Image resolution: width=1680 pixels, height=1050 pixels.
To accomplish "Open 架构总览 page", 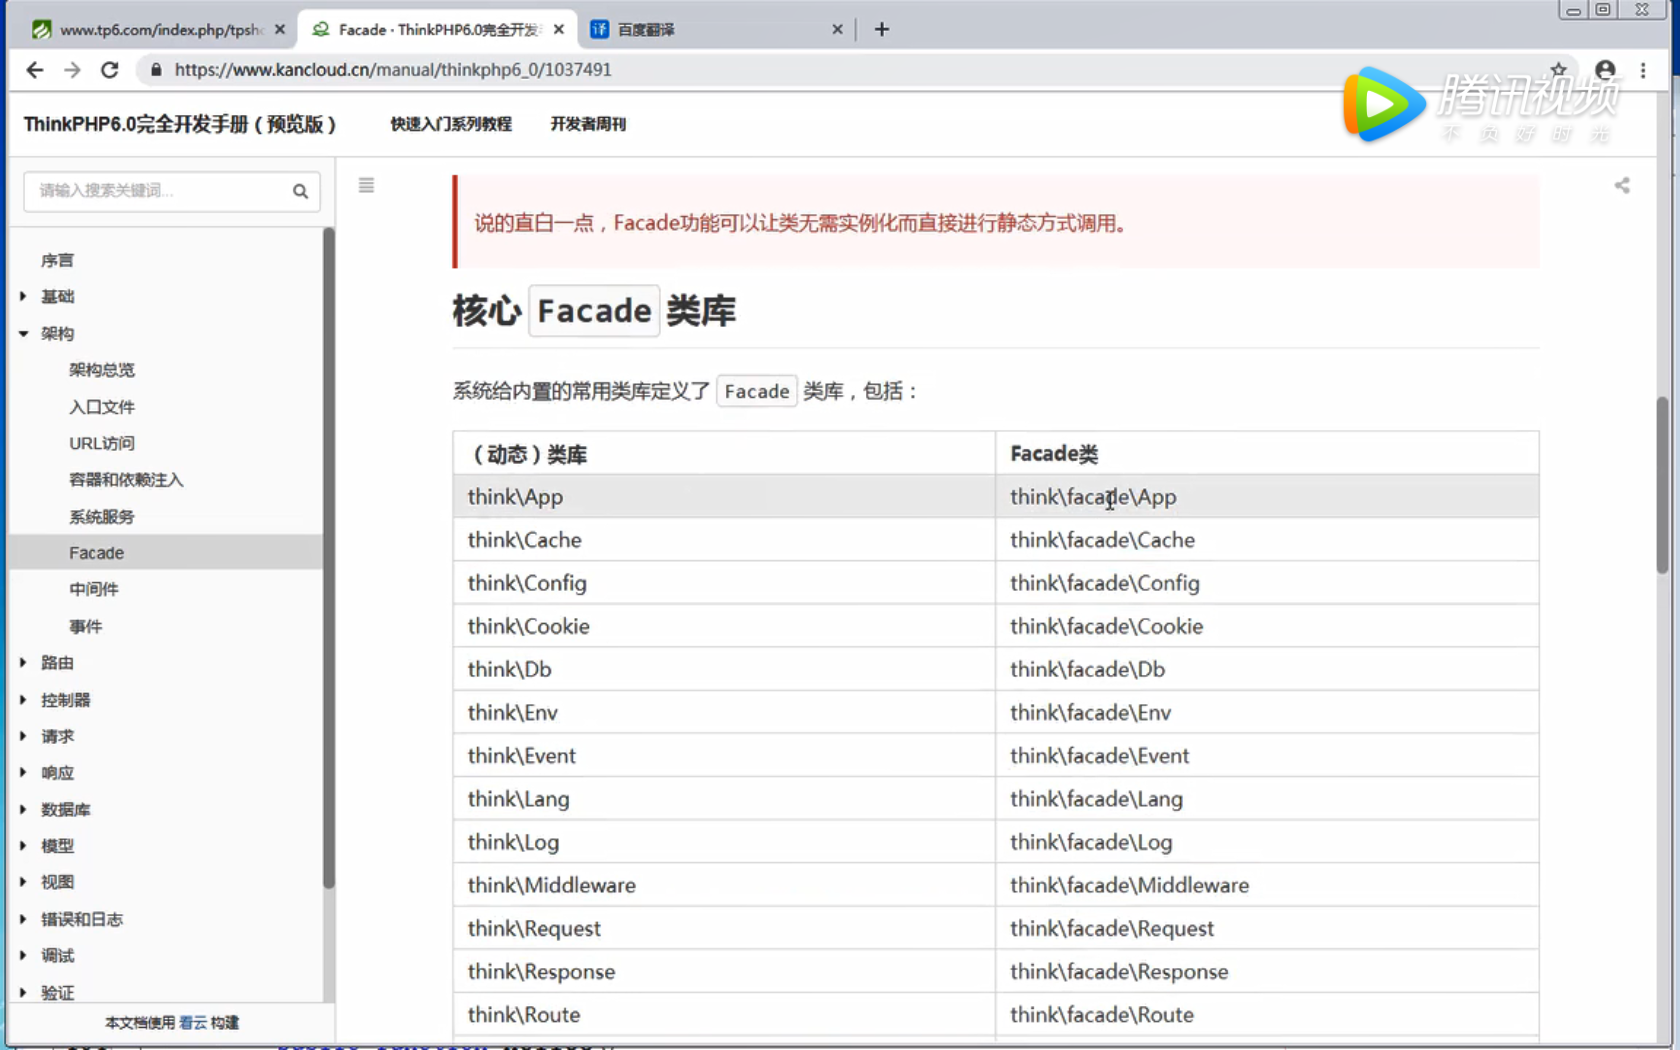I will (x=102, y=370).
